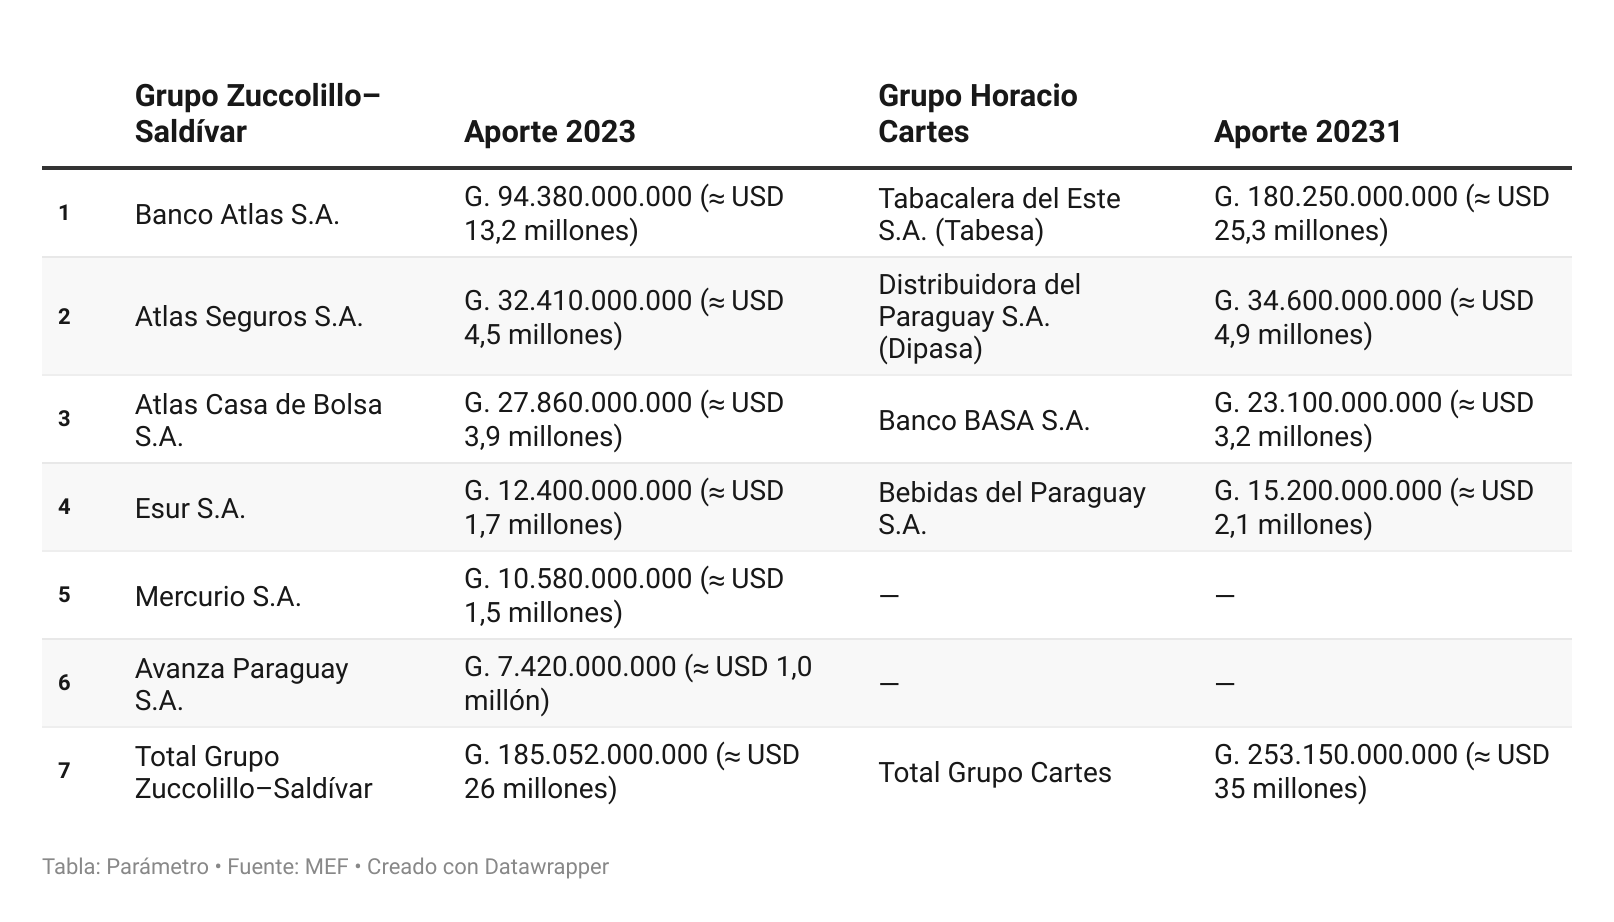Select the Banco Atlas S.A. cell
Screen dimensions: 1614x922
[237, 214]
